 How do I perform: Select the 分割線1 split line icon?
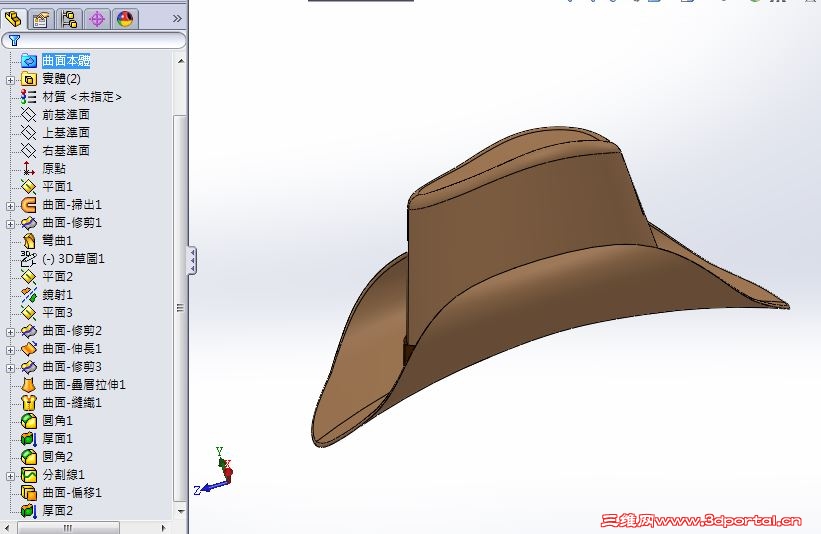pos(28,475)
